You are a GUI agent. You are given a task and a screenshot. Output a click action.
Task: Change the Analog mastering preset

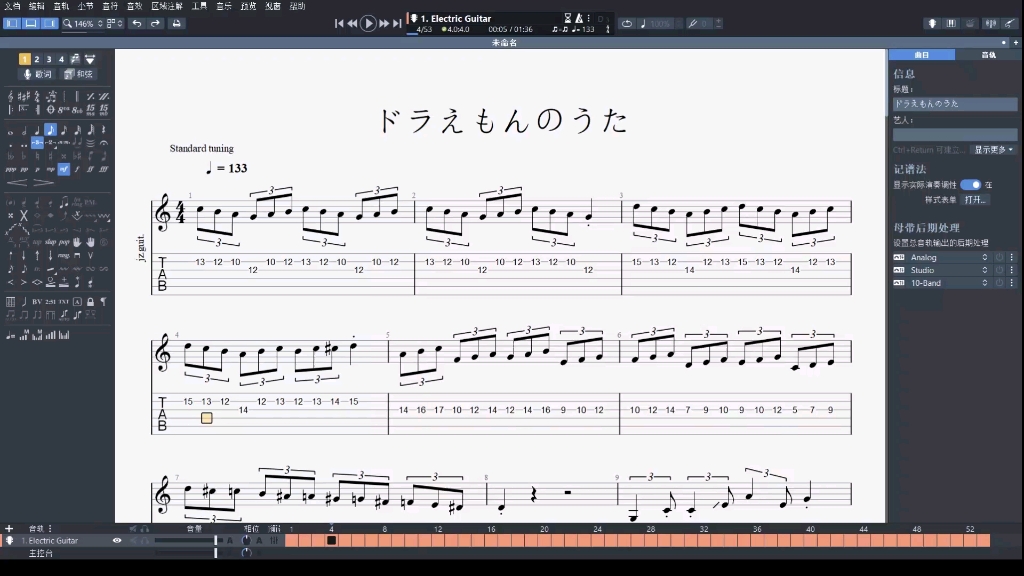(x=948, y=257)
